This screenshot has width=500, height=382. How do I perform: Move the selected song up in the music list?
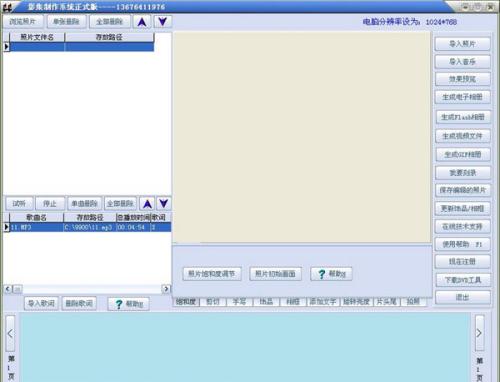click(x=147, y=203)
